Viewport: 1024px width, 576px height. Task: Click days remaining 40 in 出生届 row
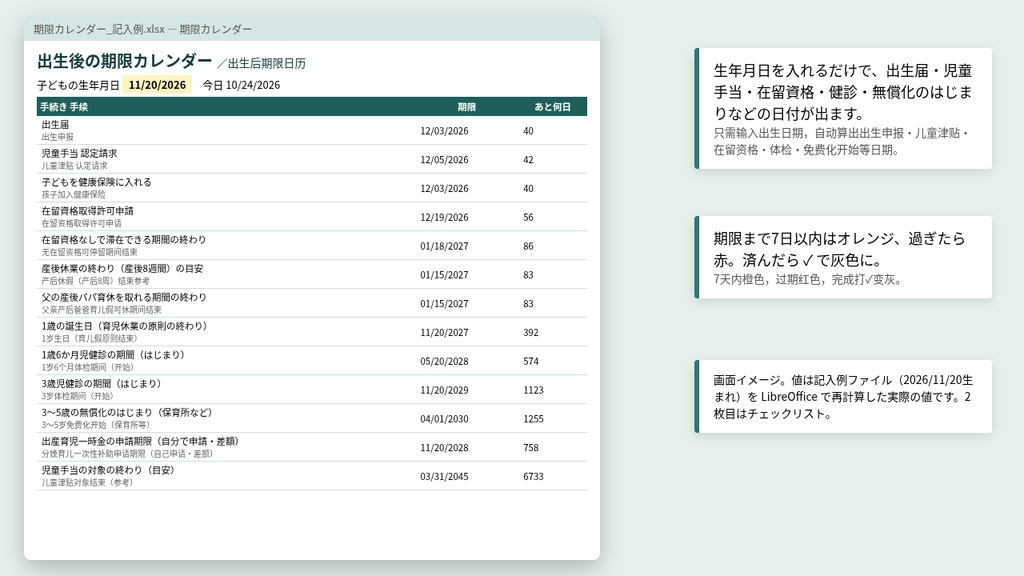click(528, 131)
